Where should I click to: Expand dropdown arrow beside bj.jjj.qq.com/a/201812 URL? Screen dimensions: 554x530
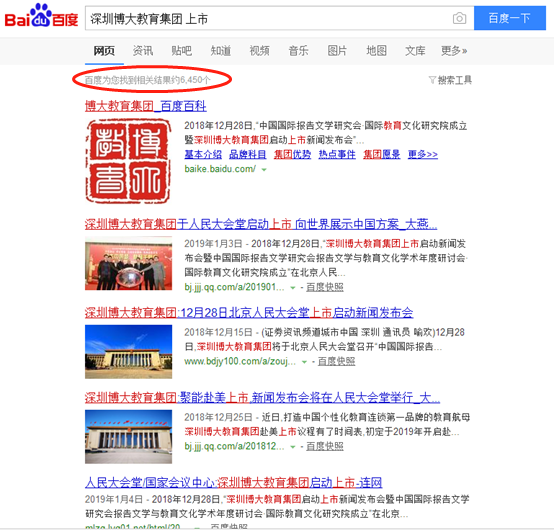(x=293, y=447)
